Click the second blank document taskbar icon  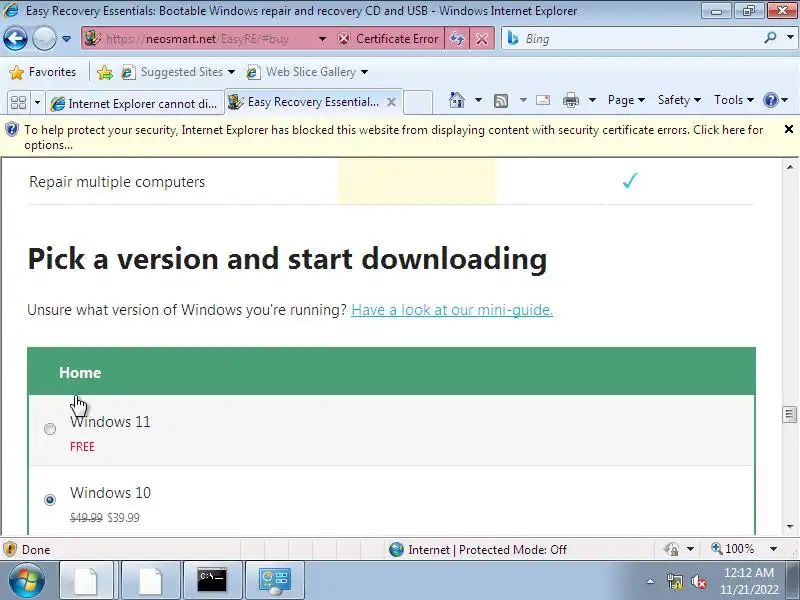[150, 581]
